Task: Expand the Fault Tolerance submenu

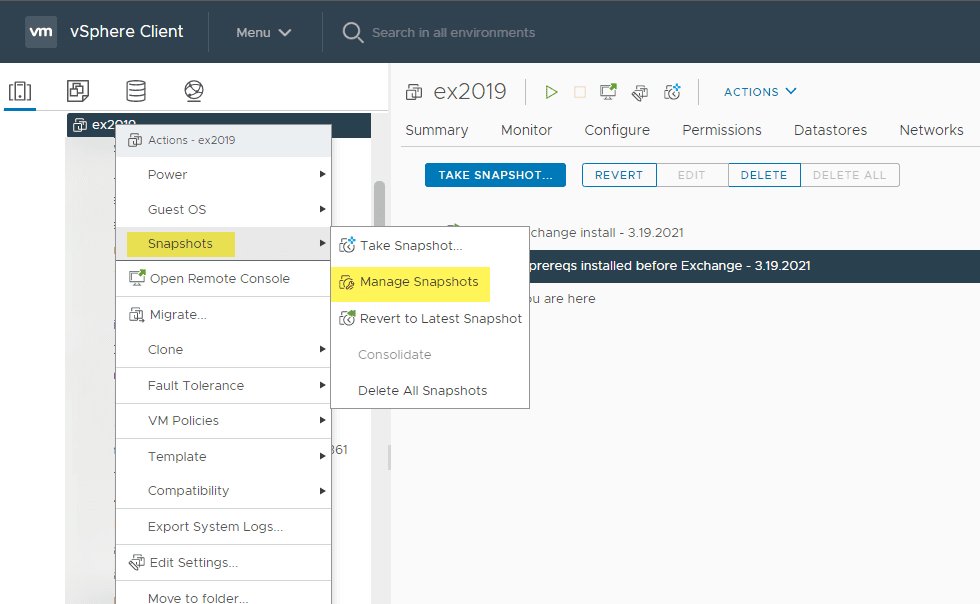Action: 223,386
